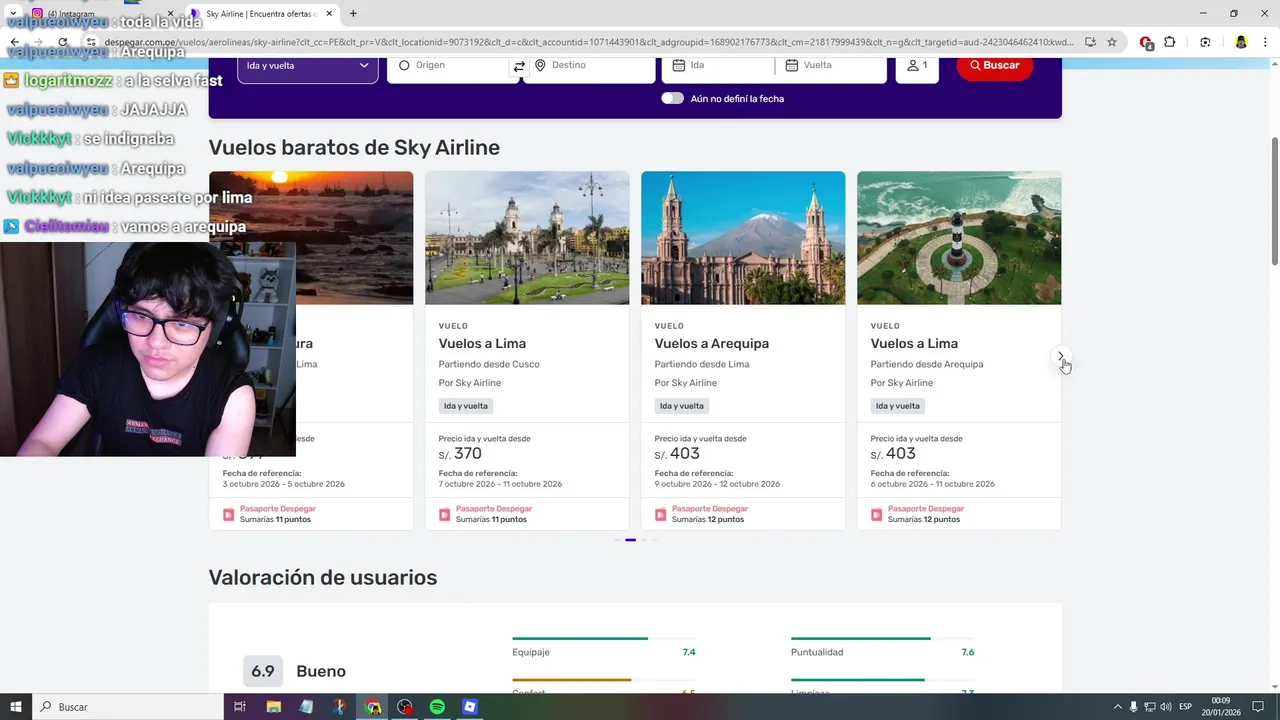Open the volume icon in system tray

point(1165,707)
